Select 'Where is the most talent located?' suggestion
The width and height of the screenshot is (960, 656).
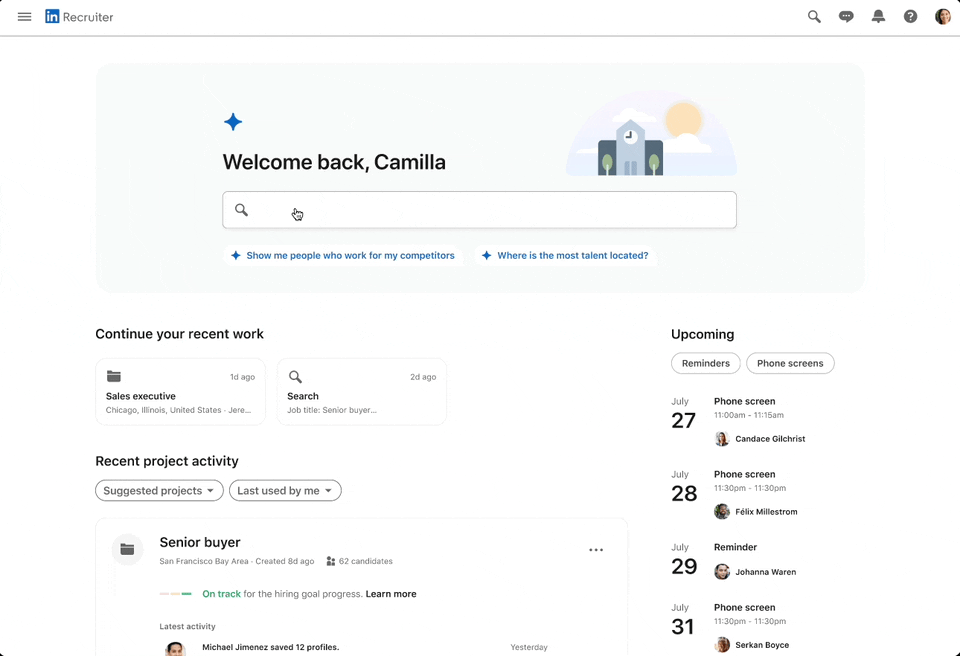565,255
